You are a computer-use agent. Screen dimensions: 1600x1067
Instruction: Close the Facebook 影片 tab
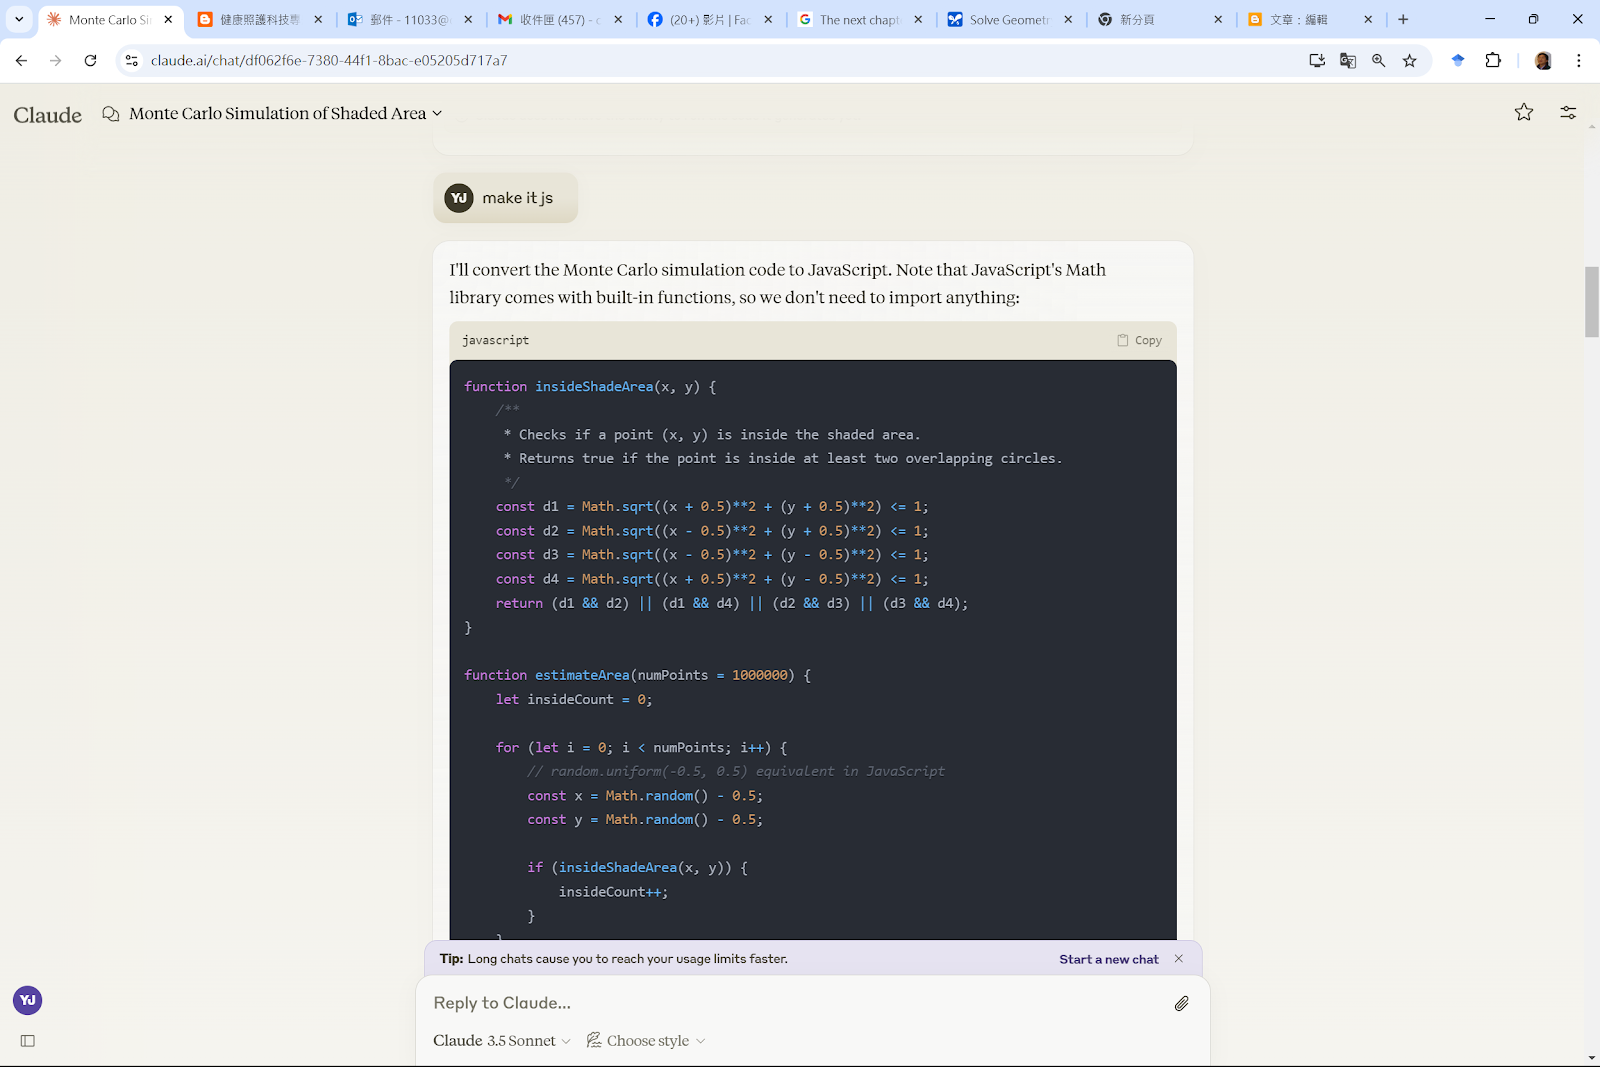coord(768,19)
